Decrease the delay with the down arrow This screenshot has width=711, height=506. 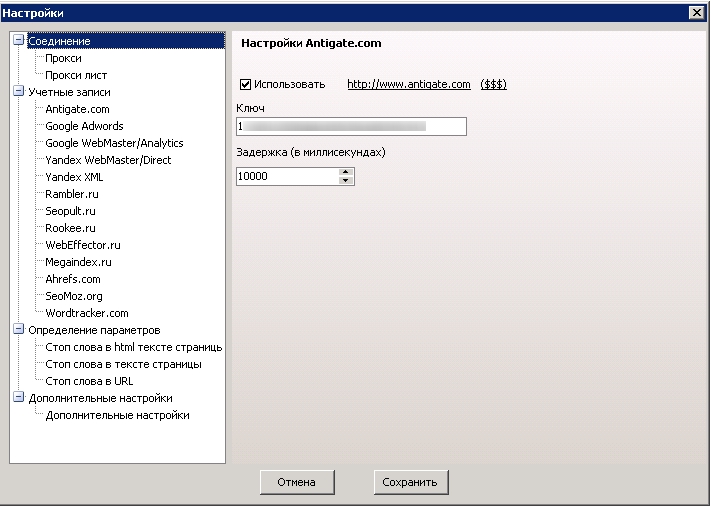point(346,180)
